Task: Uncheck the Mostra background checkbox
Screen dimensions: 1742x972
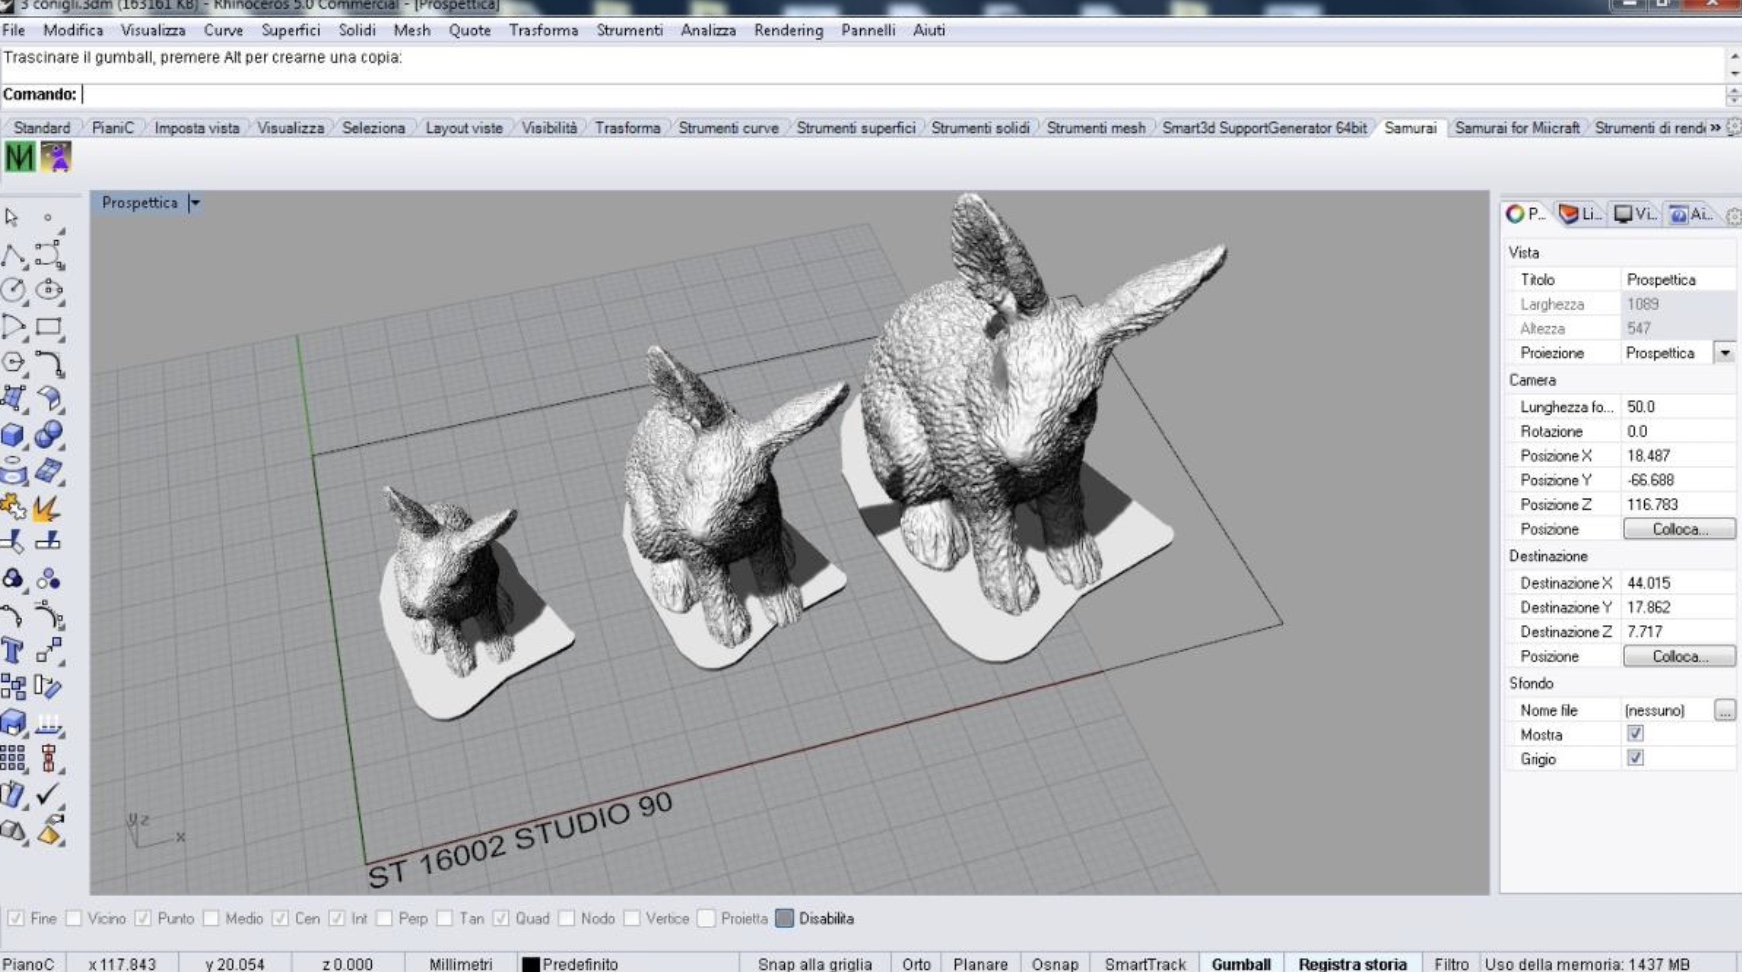Action: coord(1635,734)
